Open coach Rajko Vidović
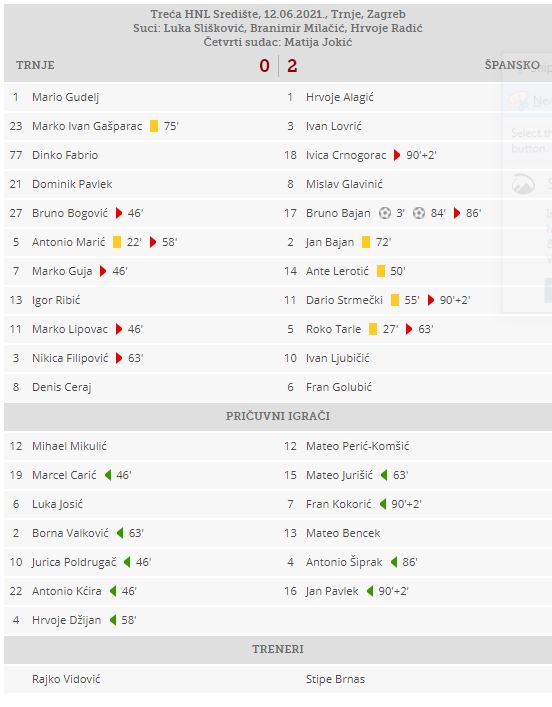 point(66,679)
